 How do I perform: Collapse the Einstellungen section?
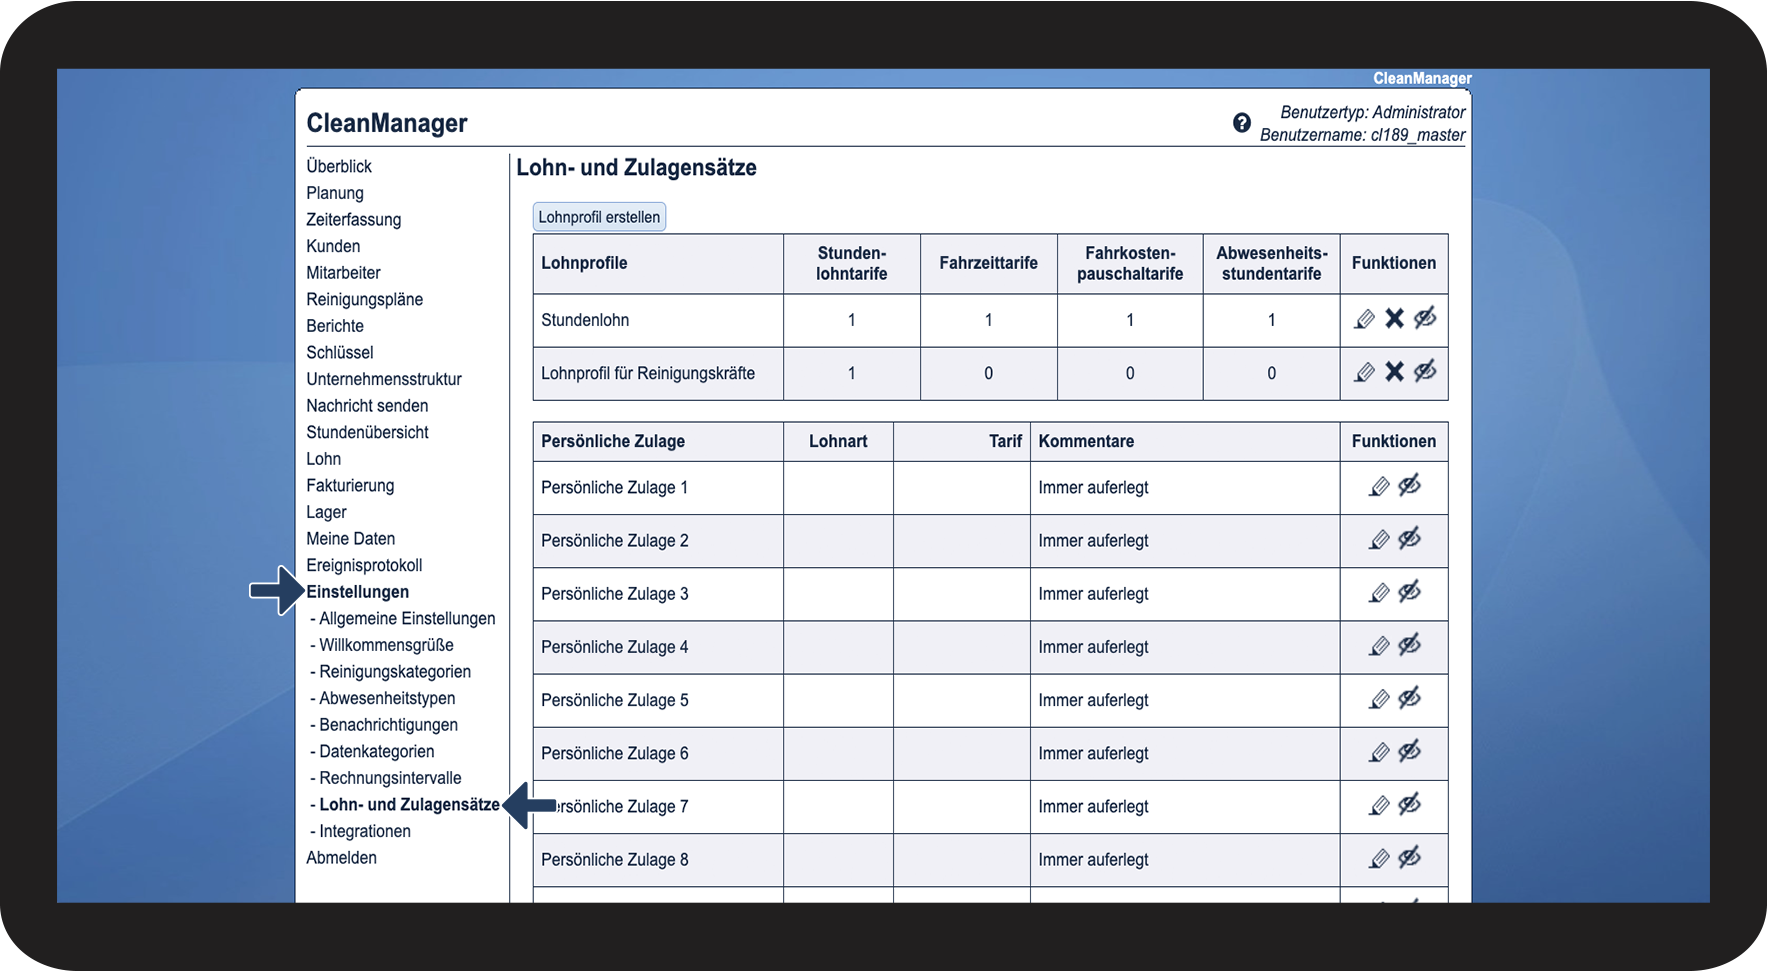pyautogui.click(x=358, y=592)
